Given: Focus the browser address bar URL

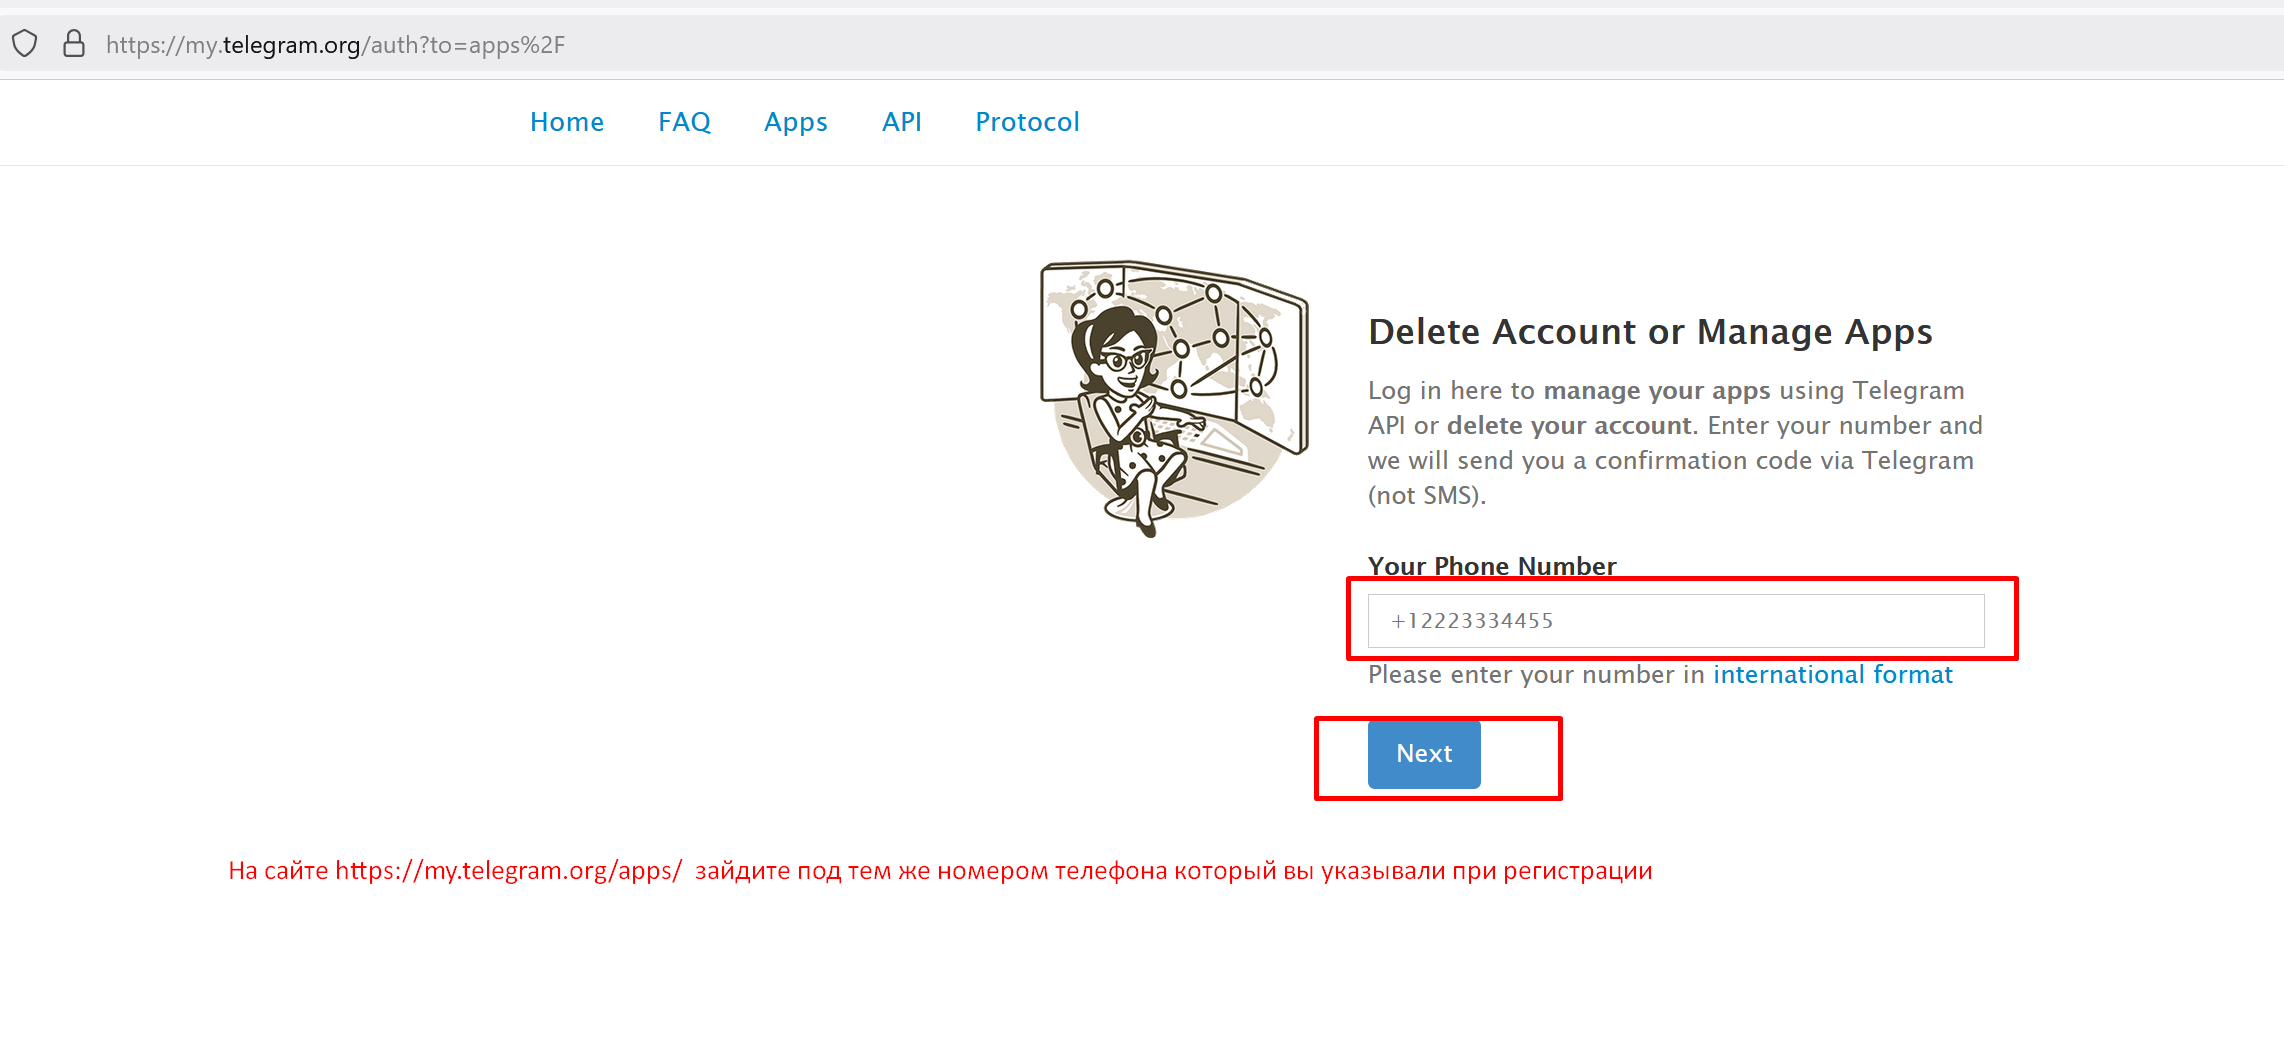Looking at the screenshot, I should (335, 45).
